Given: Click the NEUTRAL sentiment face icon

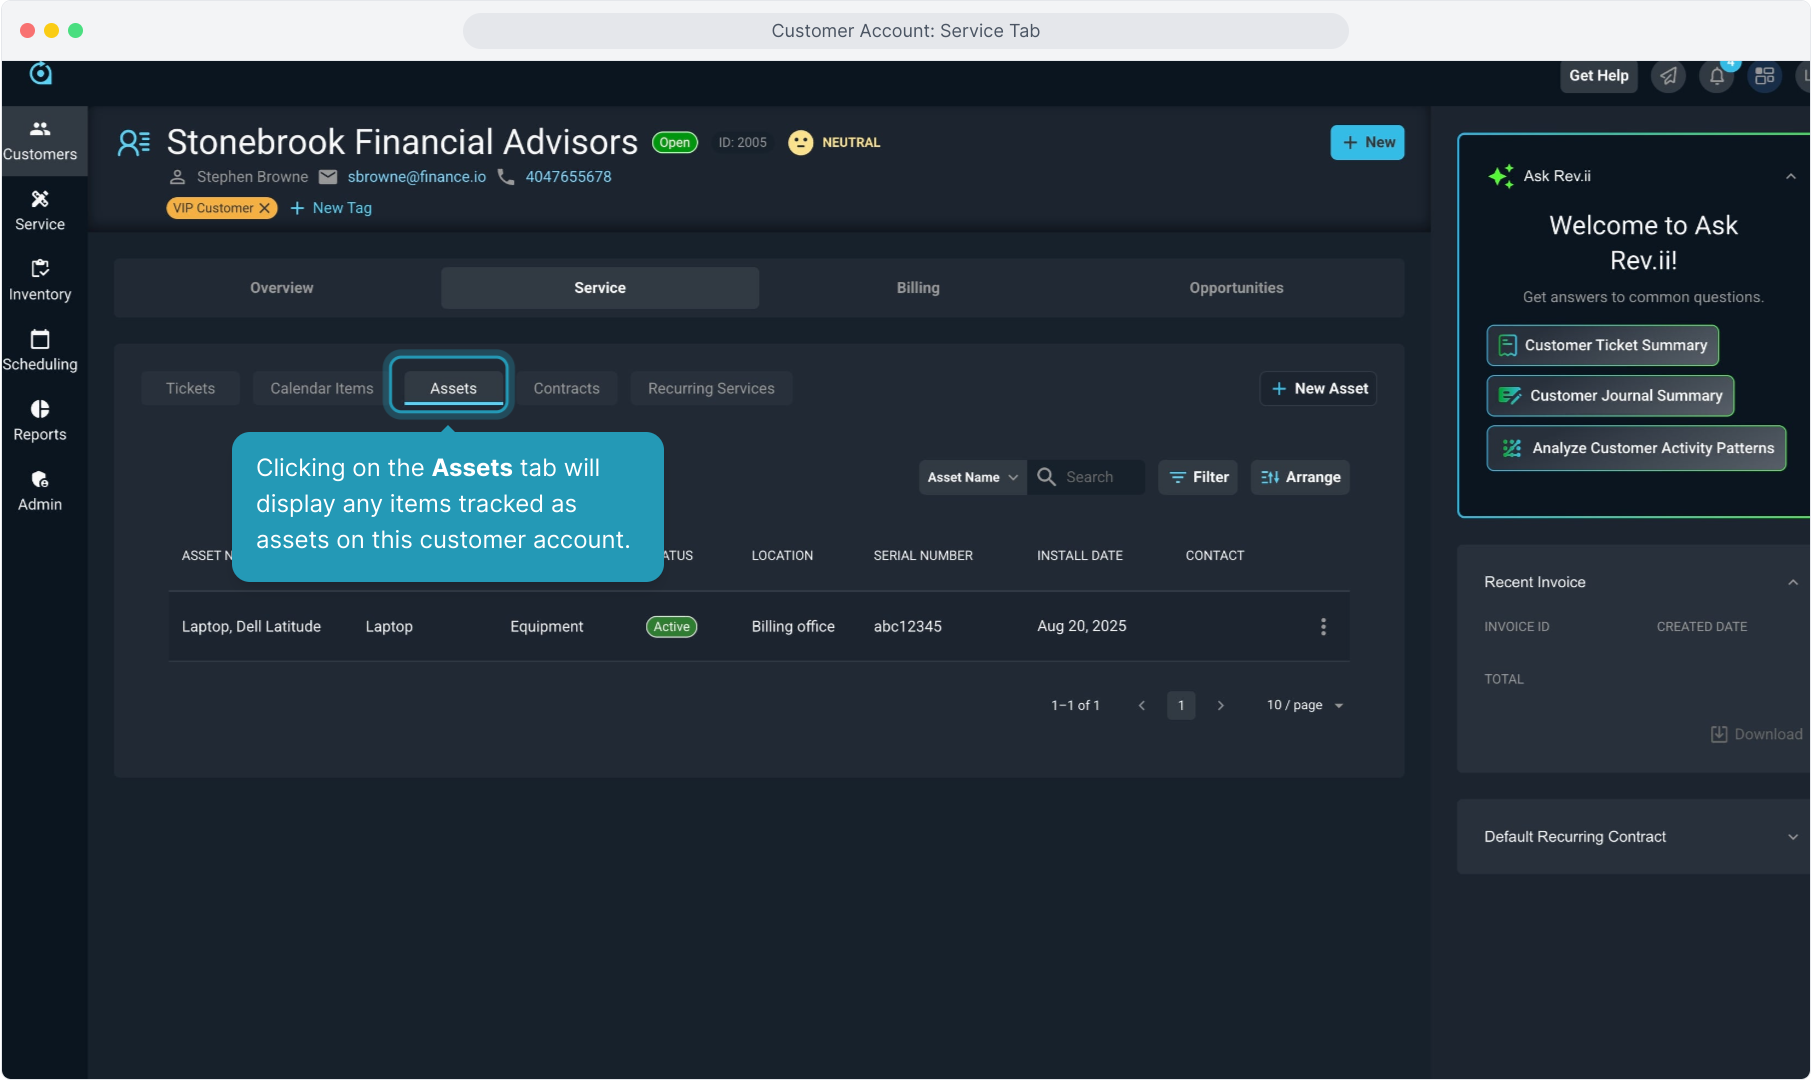Looking at the screenshot, I should [x=800, y=143].
